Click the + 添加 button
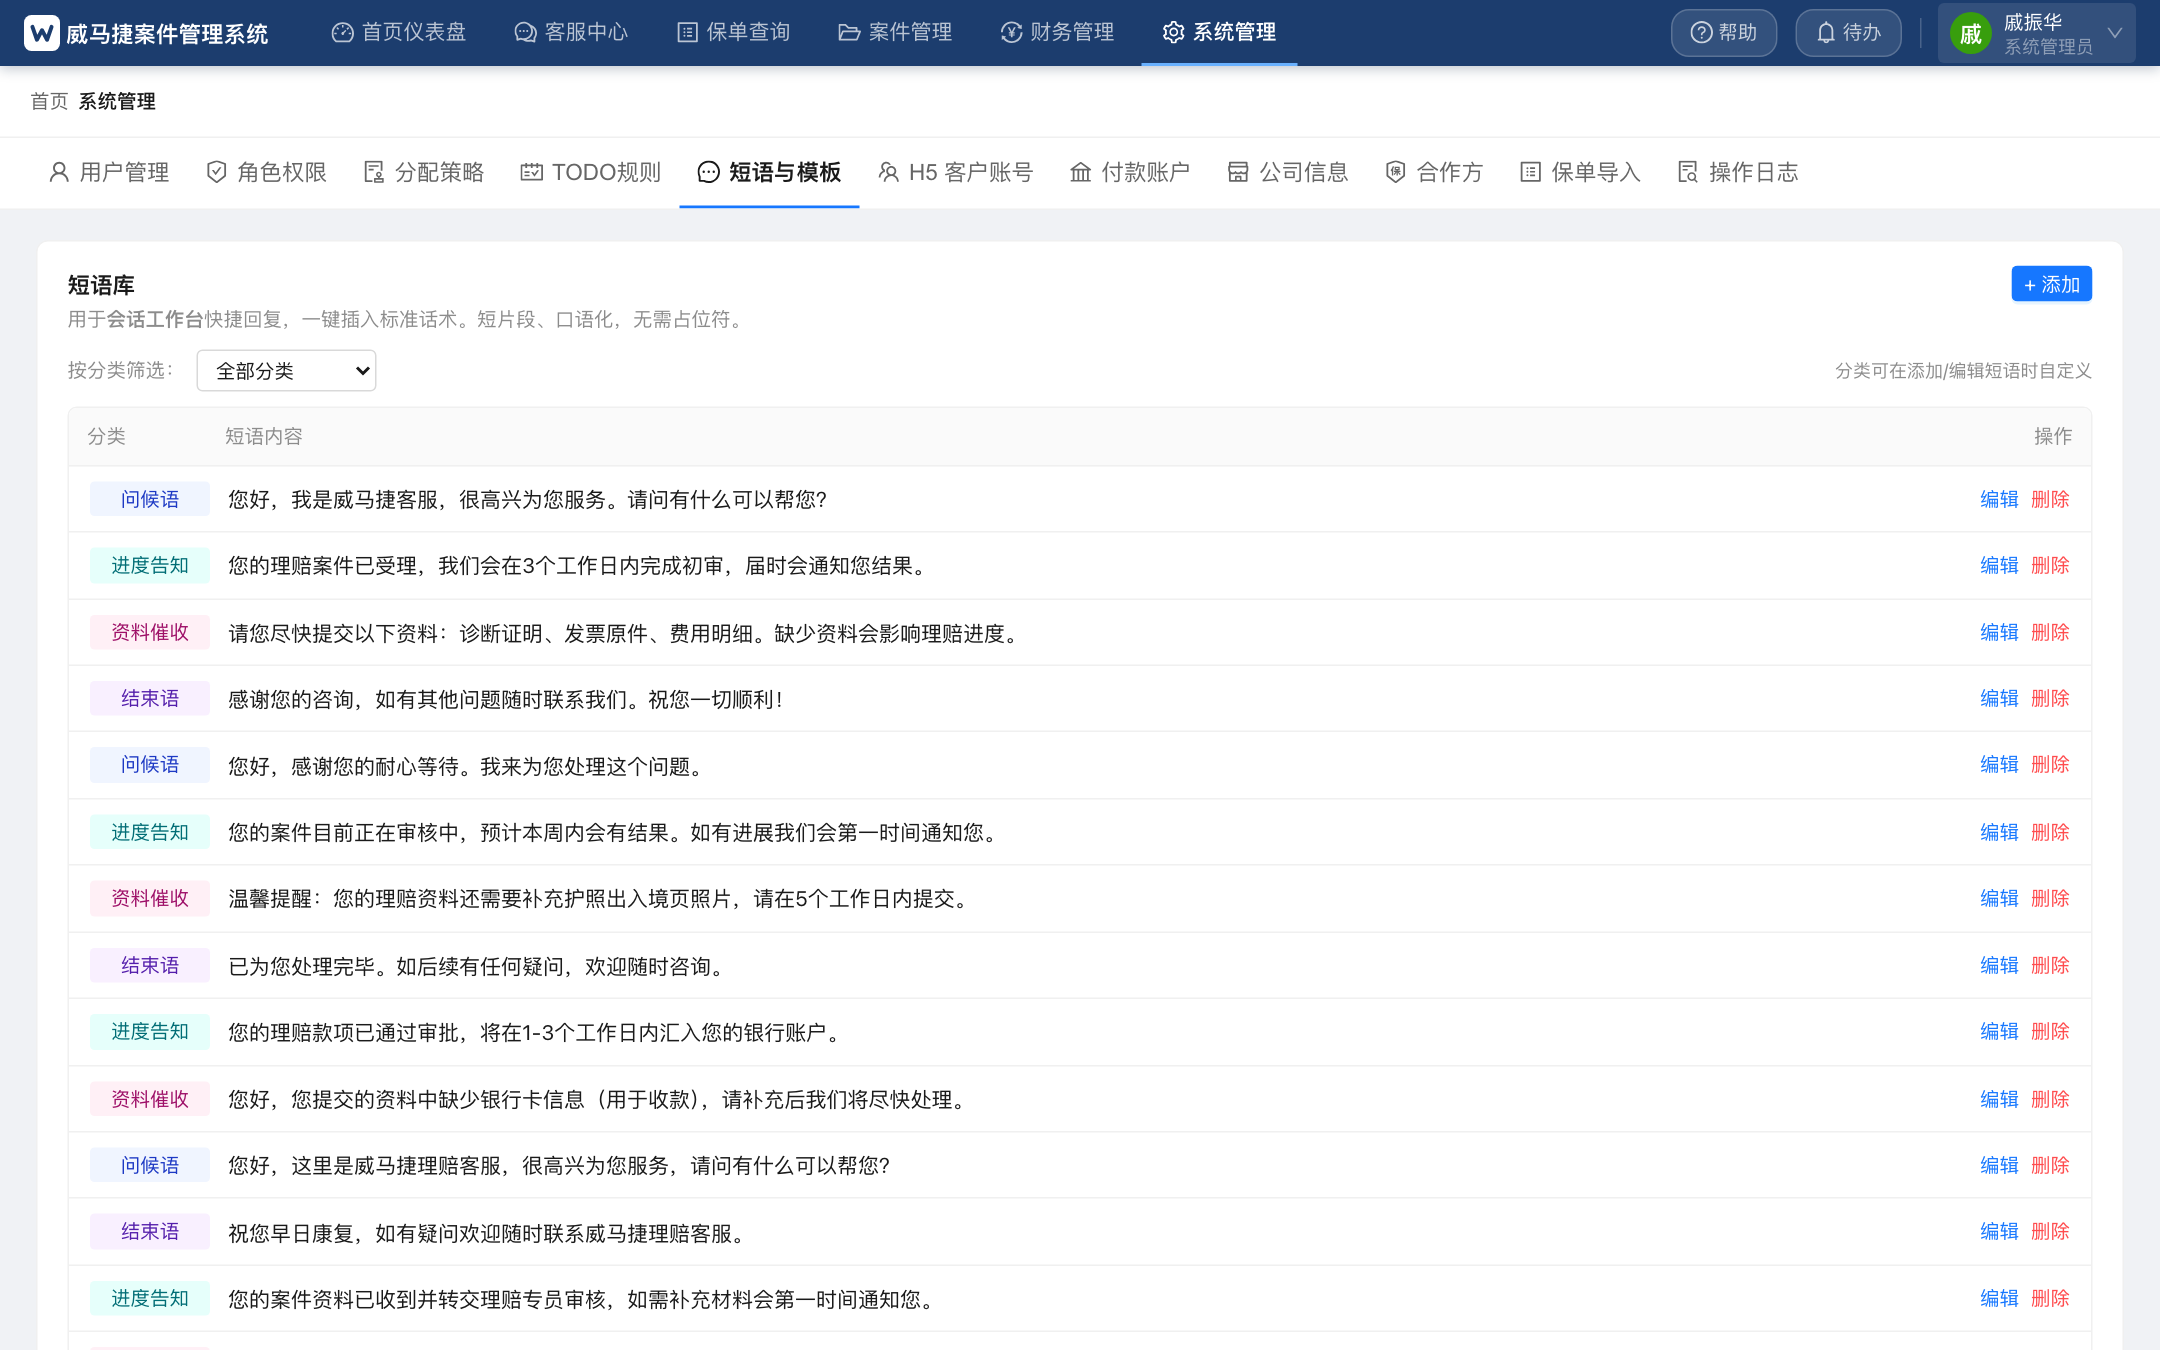Screen dimensions: 2160x1350 tap(2051, 284)
